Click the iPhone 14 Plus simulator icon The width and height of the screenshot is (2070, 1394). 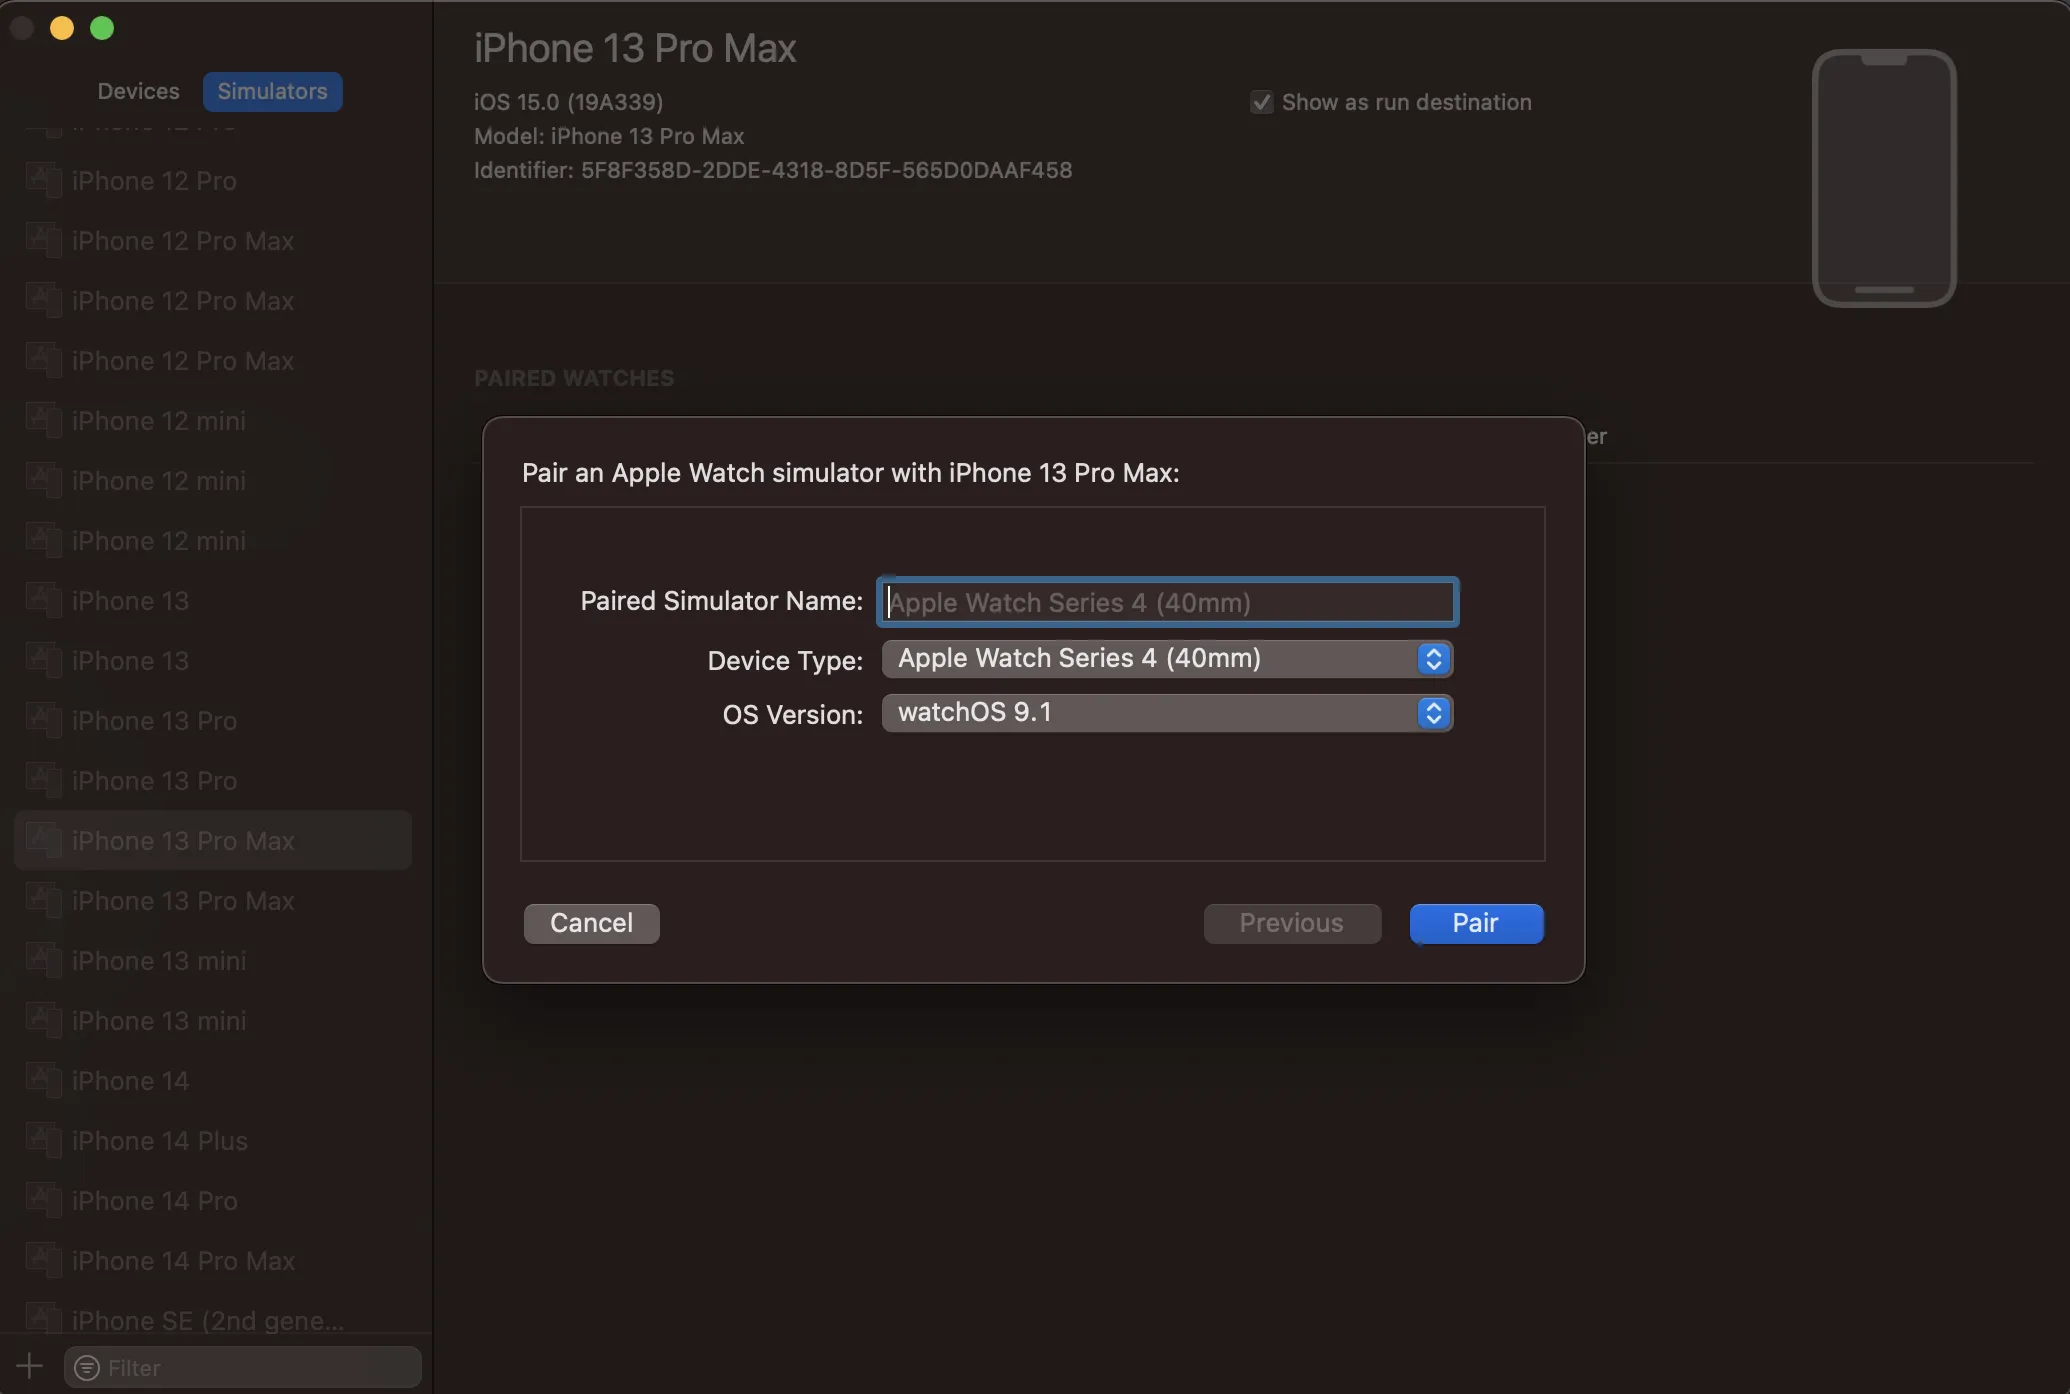pos(43,1140)
